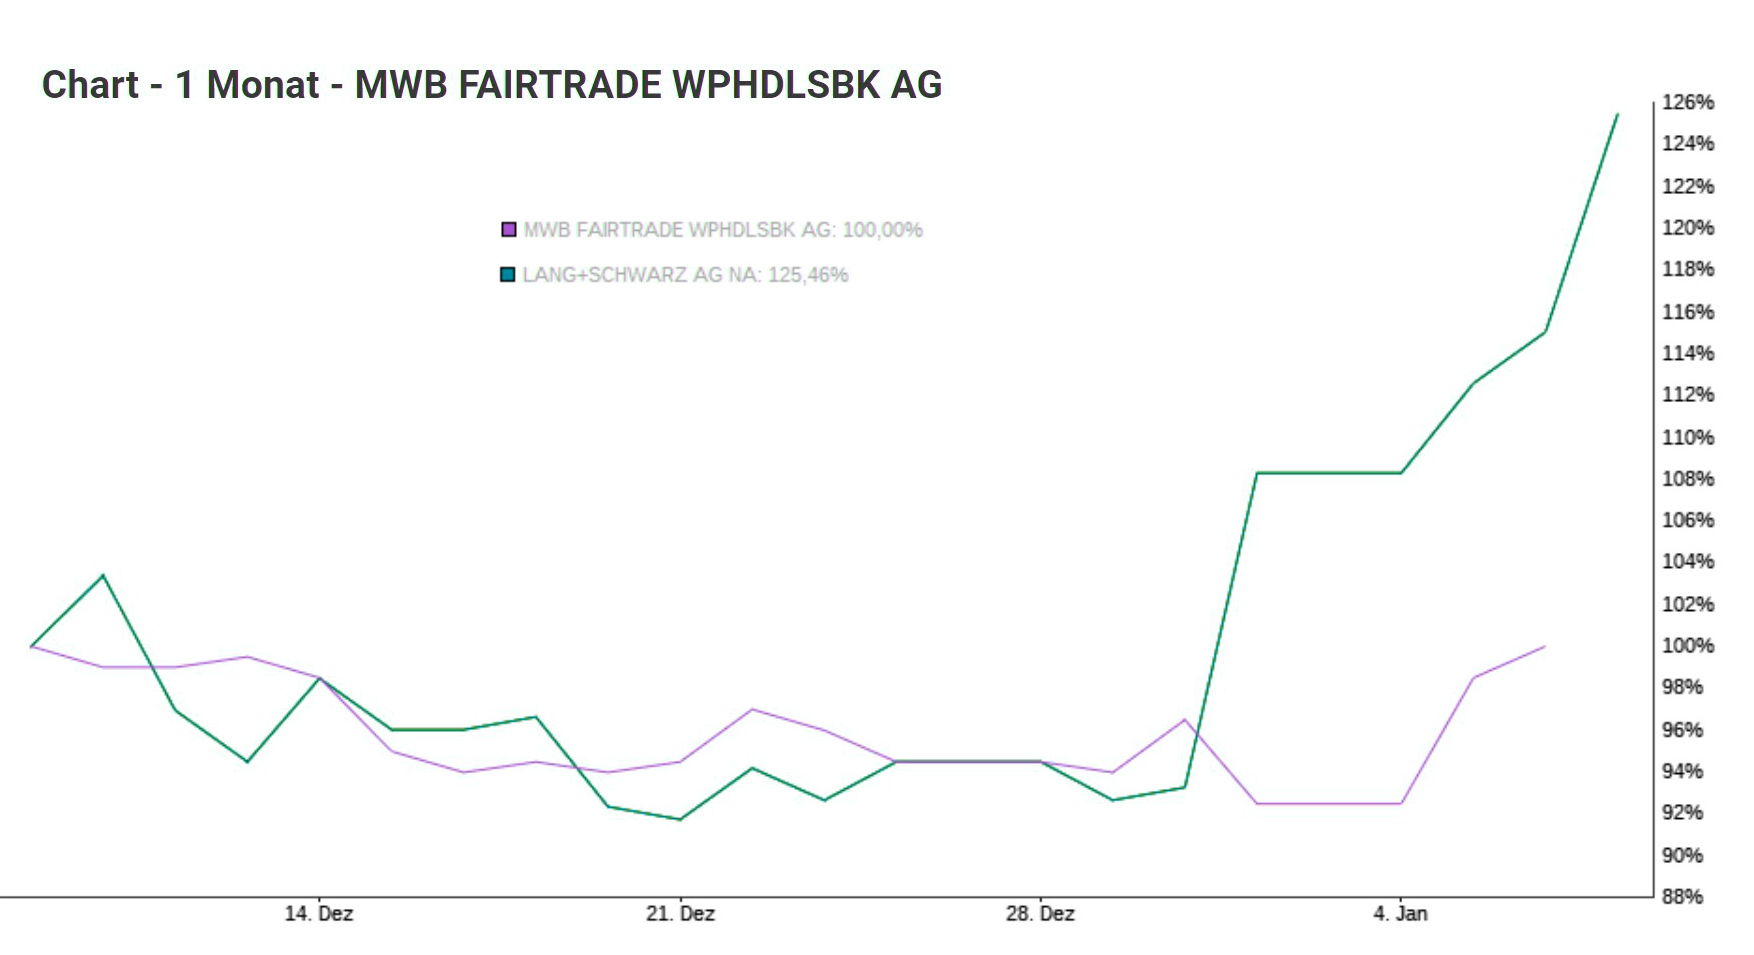
Task: Select the '14. Dez' axis label
Action: pos(320,913)
